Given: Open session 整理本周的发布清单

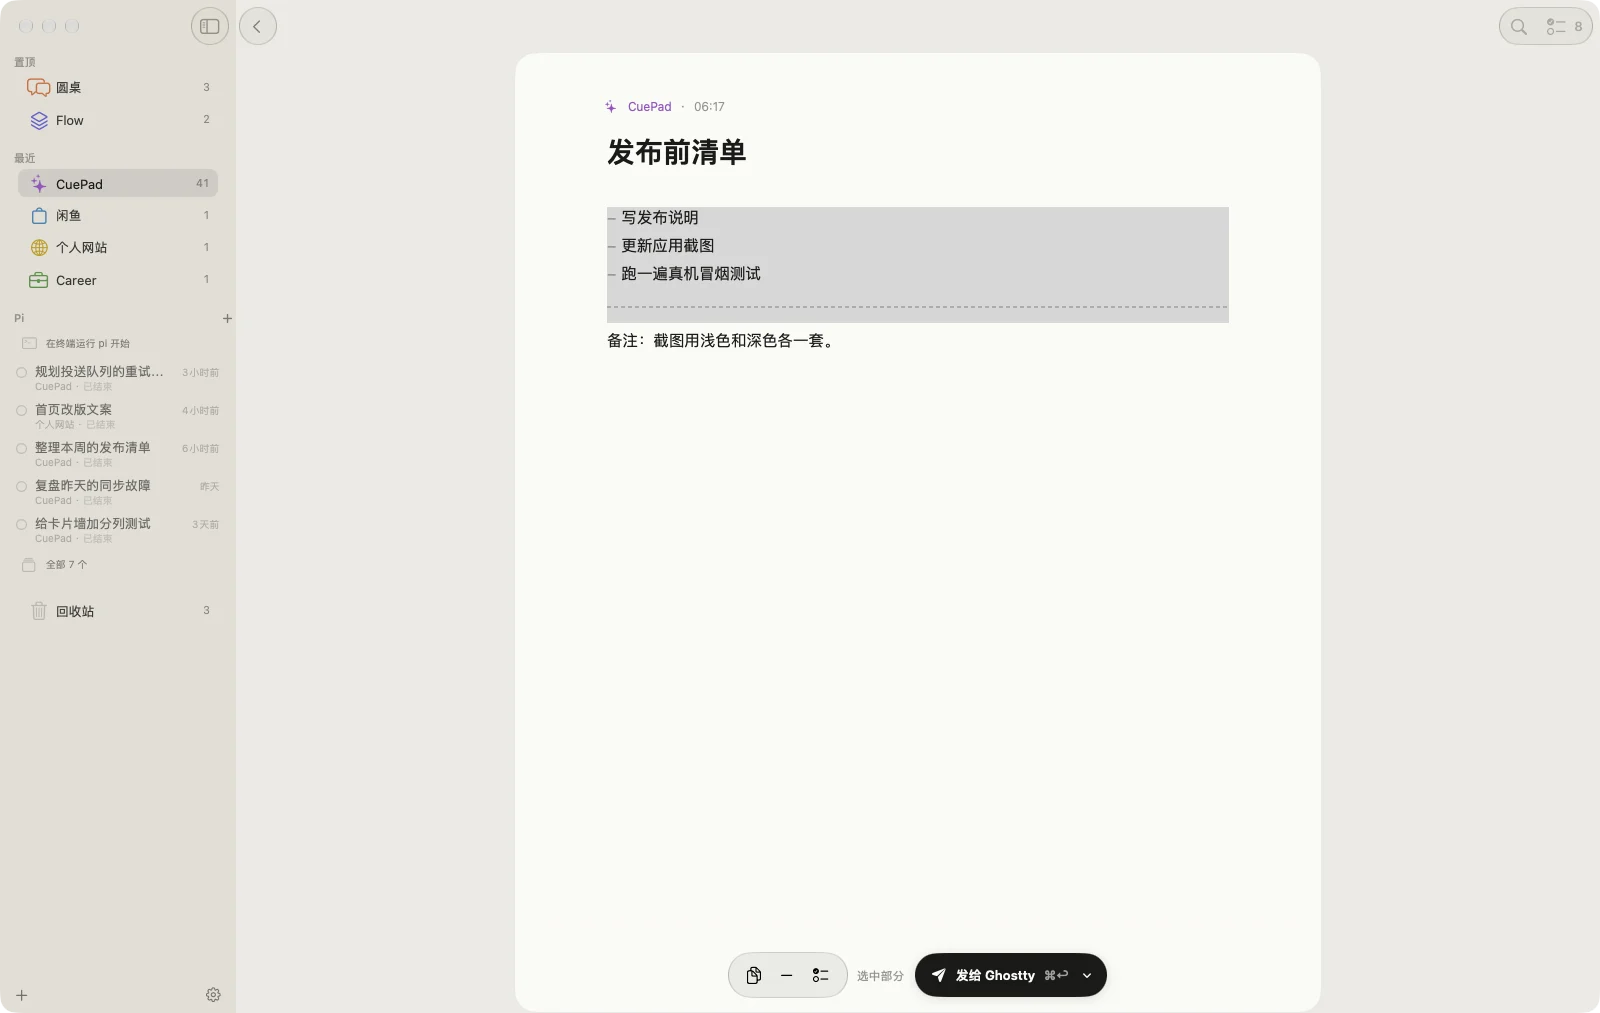Looking at the screenshot, I should point(118,454).
